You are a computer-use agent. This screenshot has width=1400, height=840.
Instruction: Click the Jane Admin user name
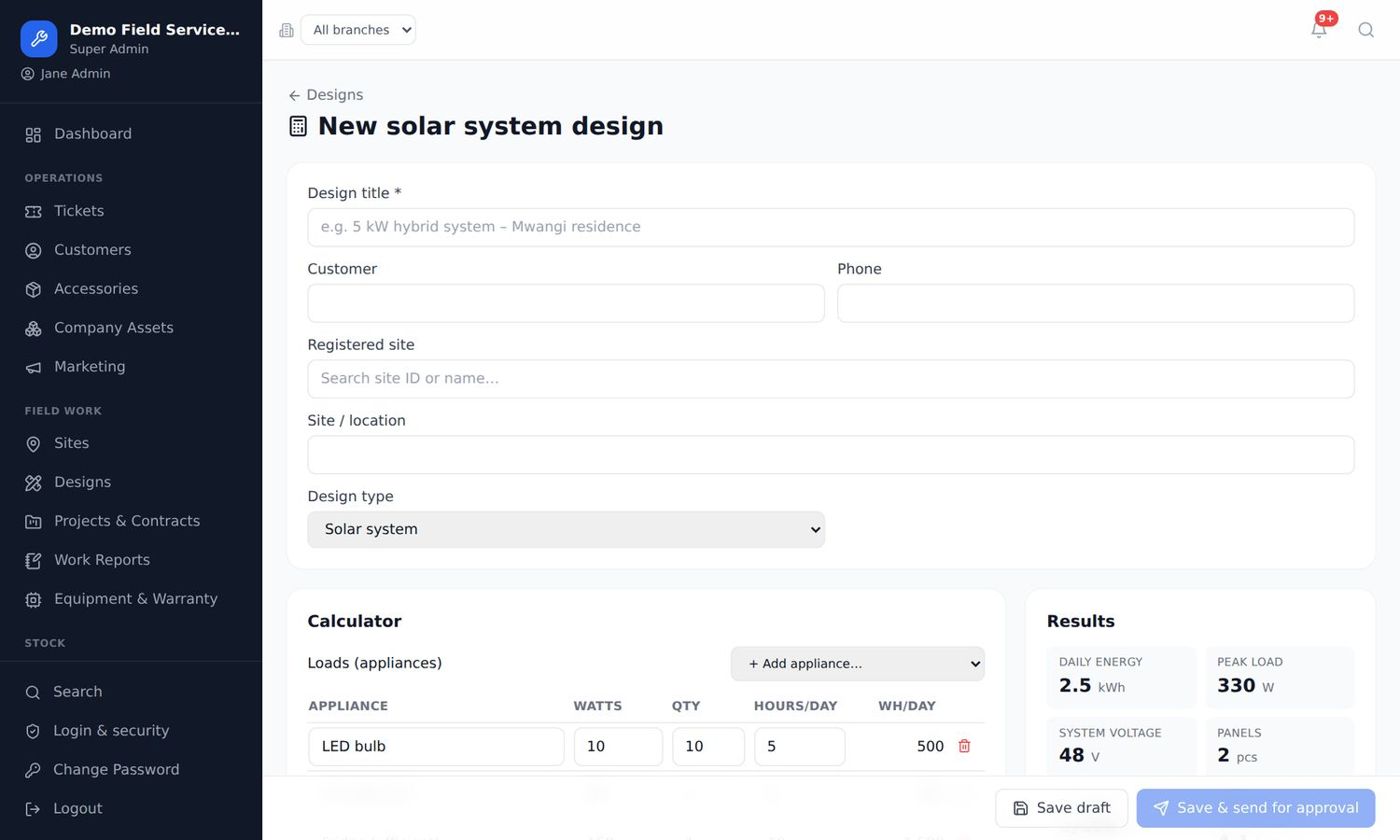tap(76, 74)
